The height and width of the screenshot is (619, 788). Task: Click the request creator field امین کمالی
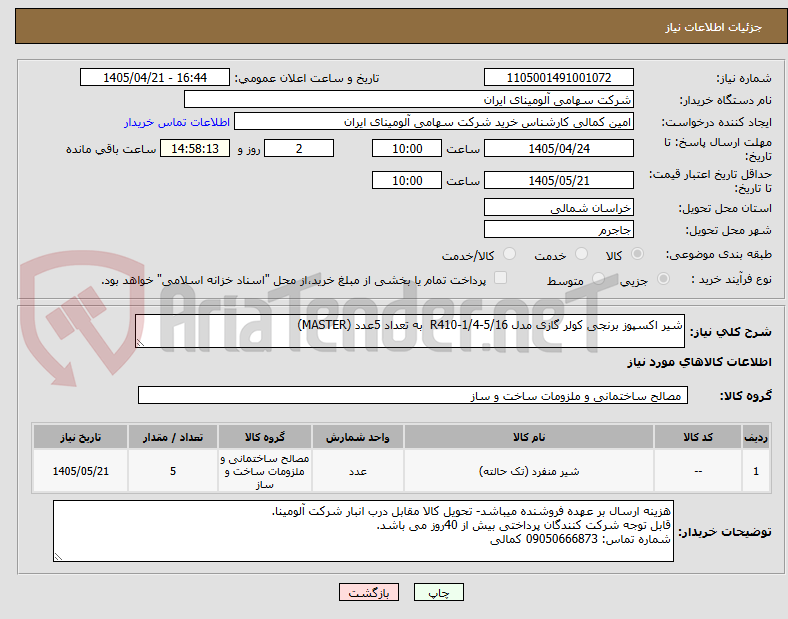pyautogui.click(x=434, y=122)
